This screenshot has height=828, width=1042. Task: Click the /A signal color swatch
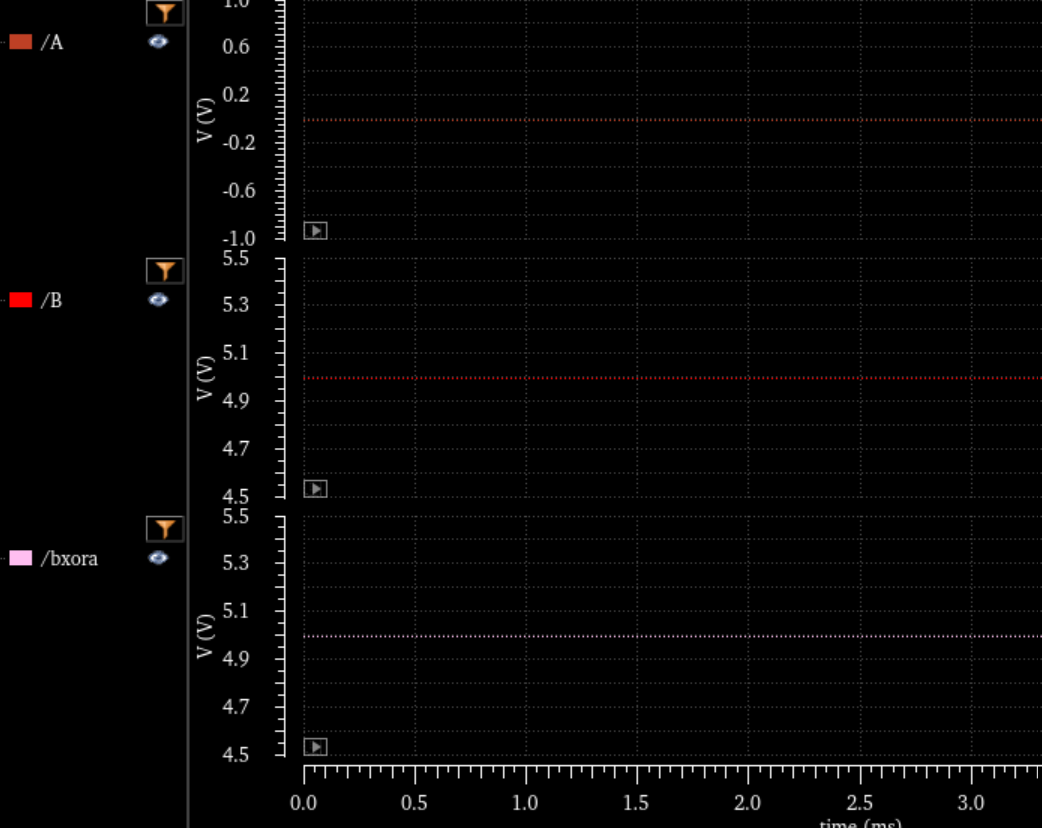point(21,42)
